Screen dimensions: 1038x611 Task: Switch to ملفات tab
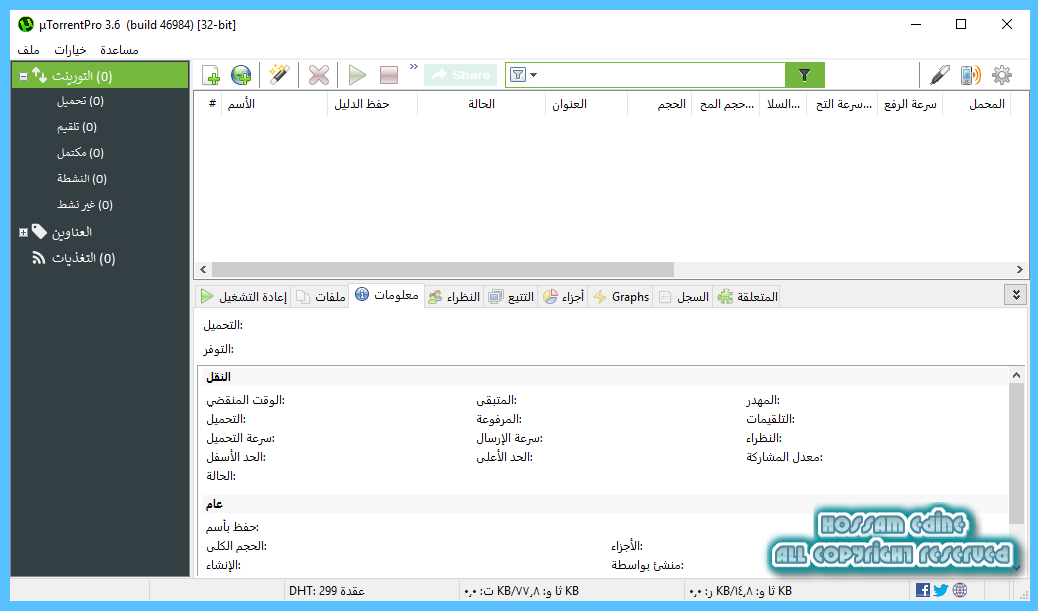tap(320, 297)
